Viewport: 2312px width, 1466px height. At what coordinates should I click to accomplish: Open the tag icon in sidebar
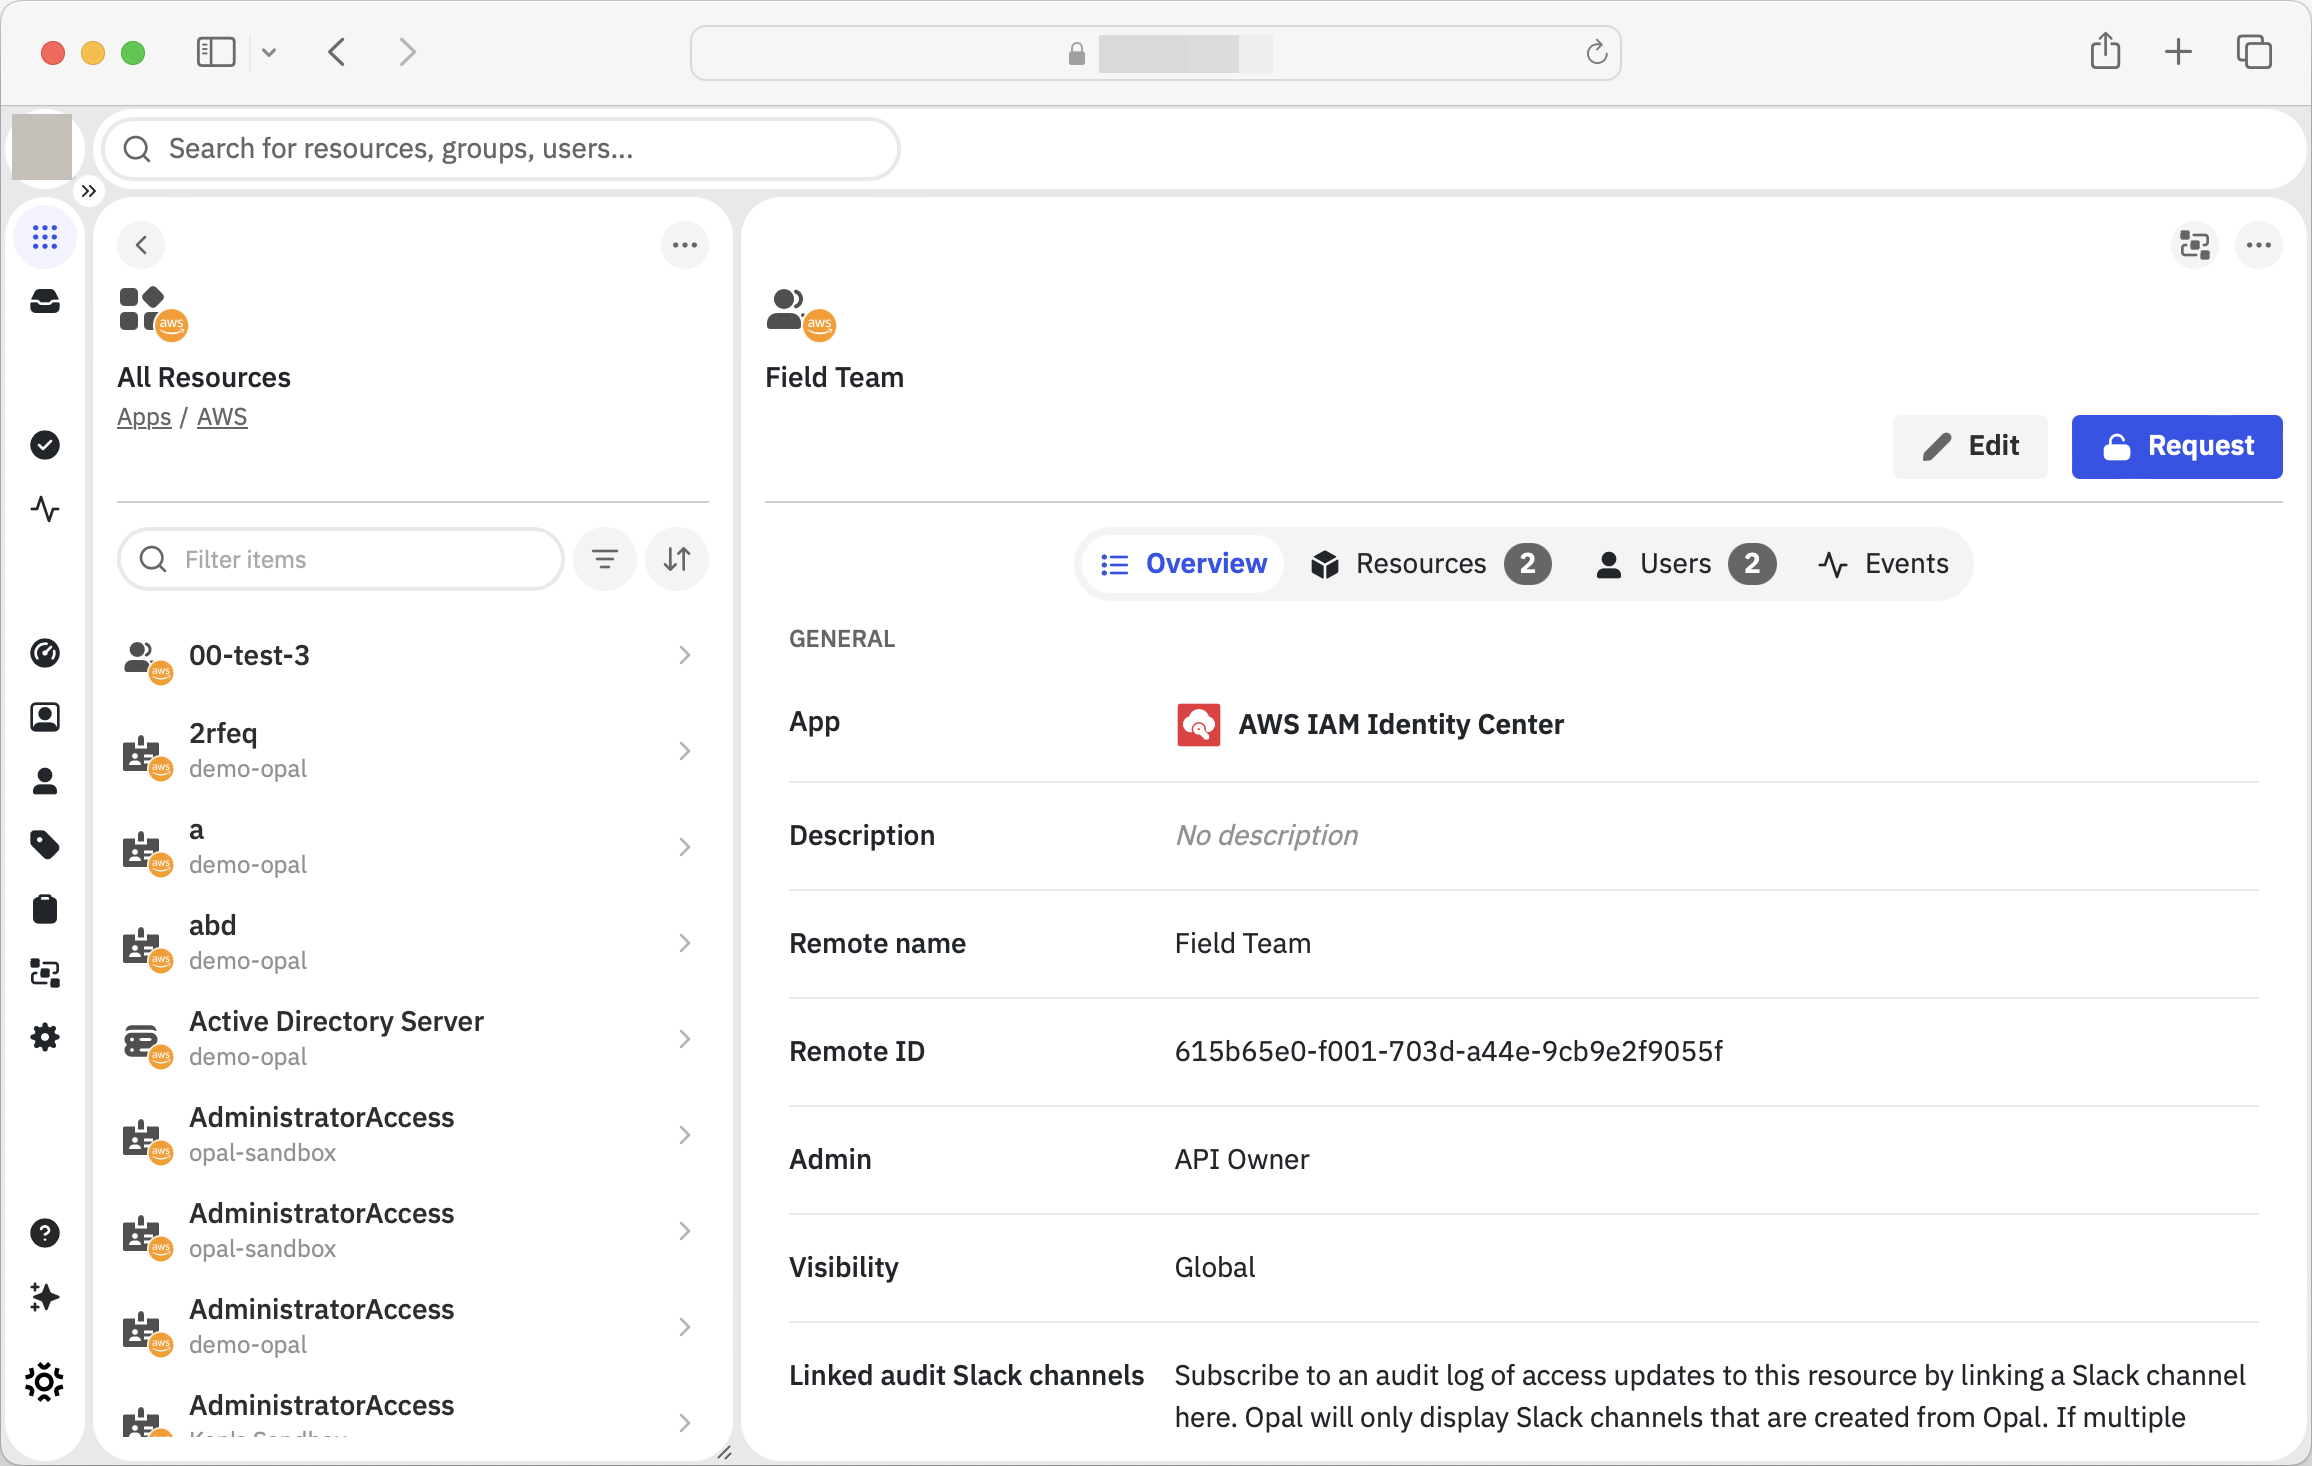[x=45, y=845]
